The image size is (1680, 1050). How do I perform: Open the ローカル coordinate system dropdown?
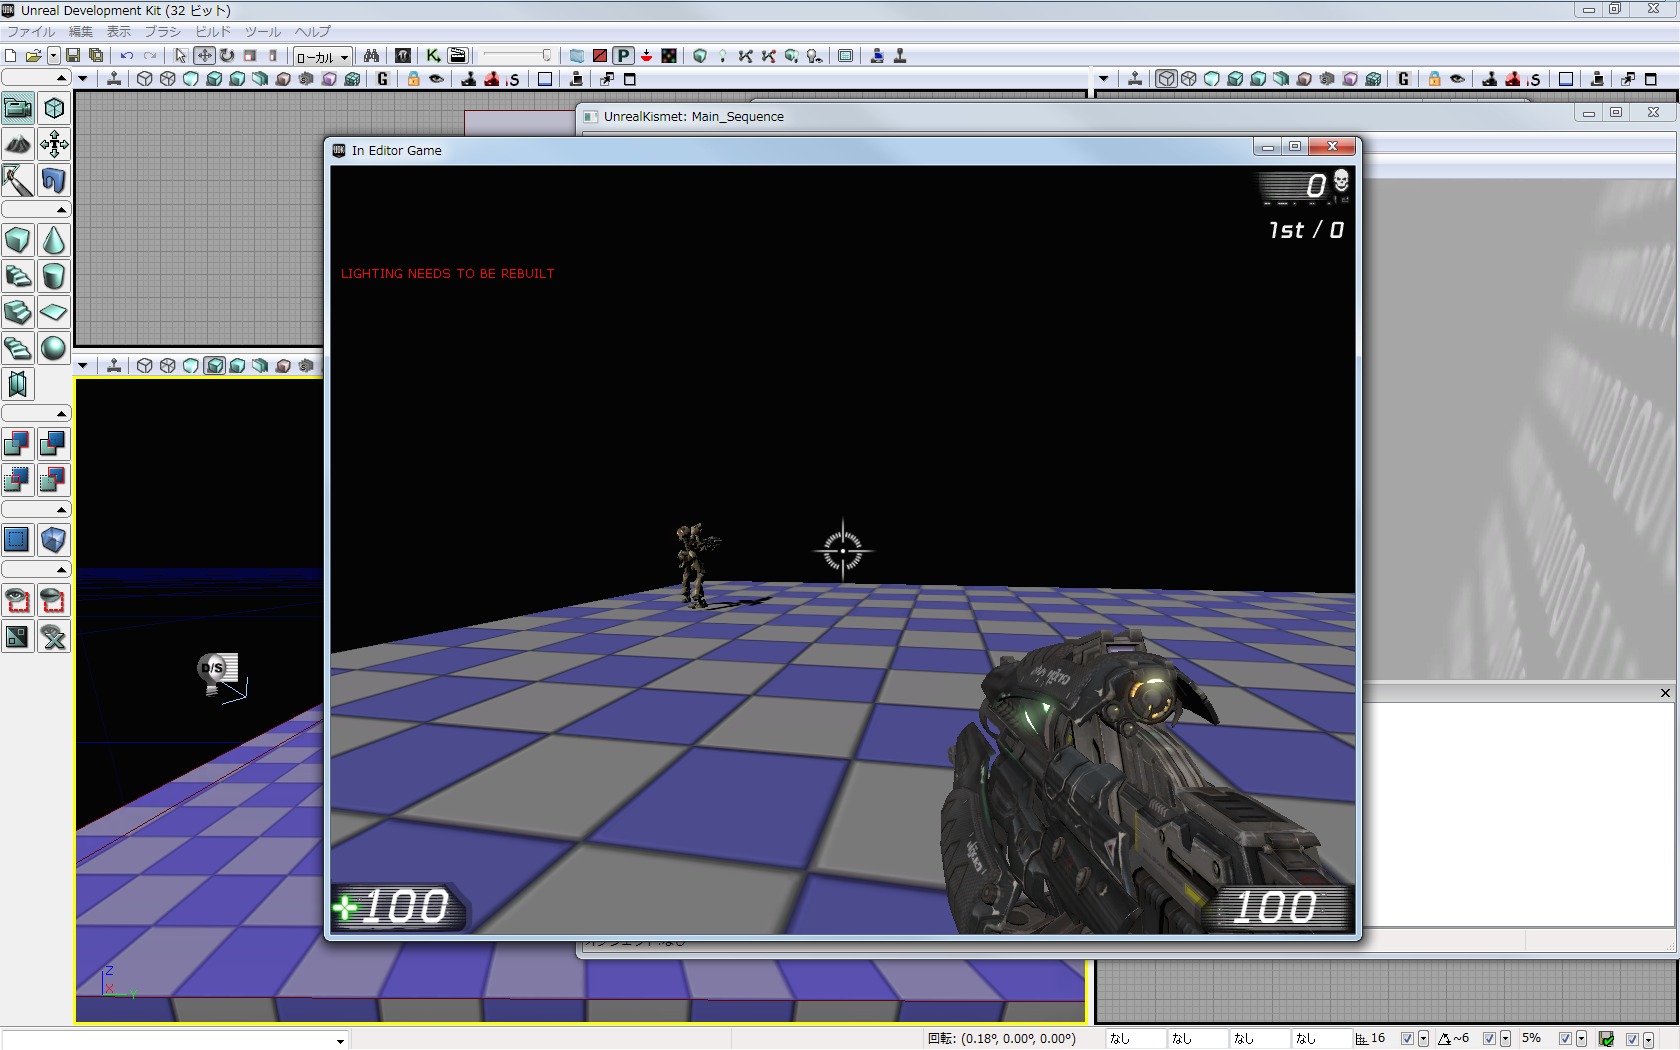322,57
